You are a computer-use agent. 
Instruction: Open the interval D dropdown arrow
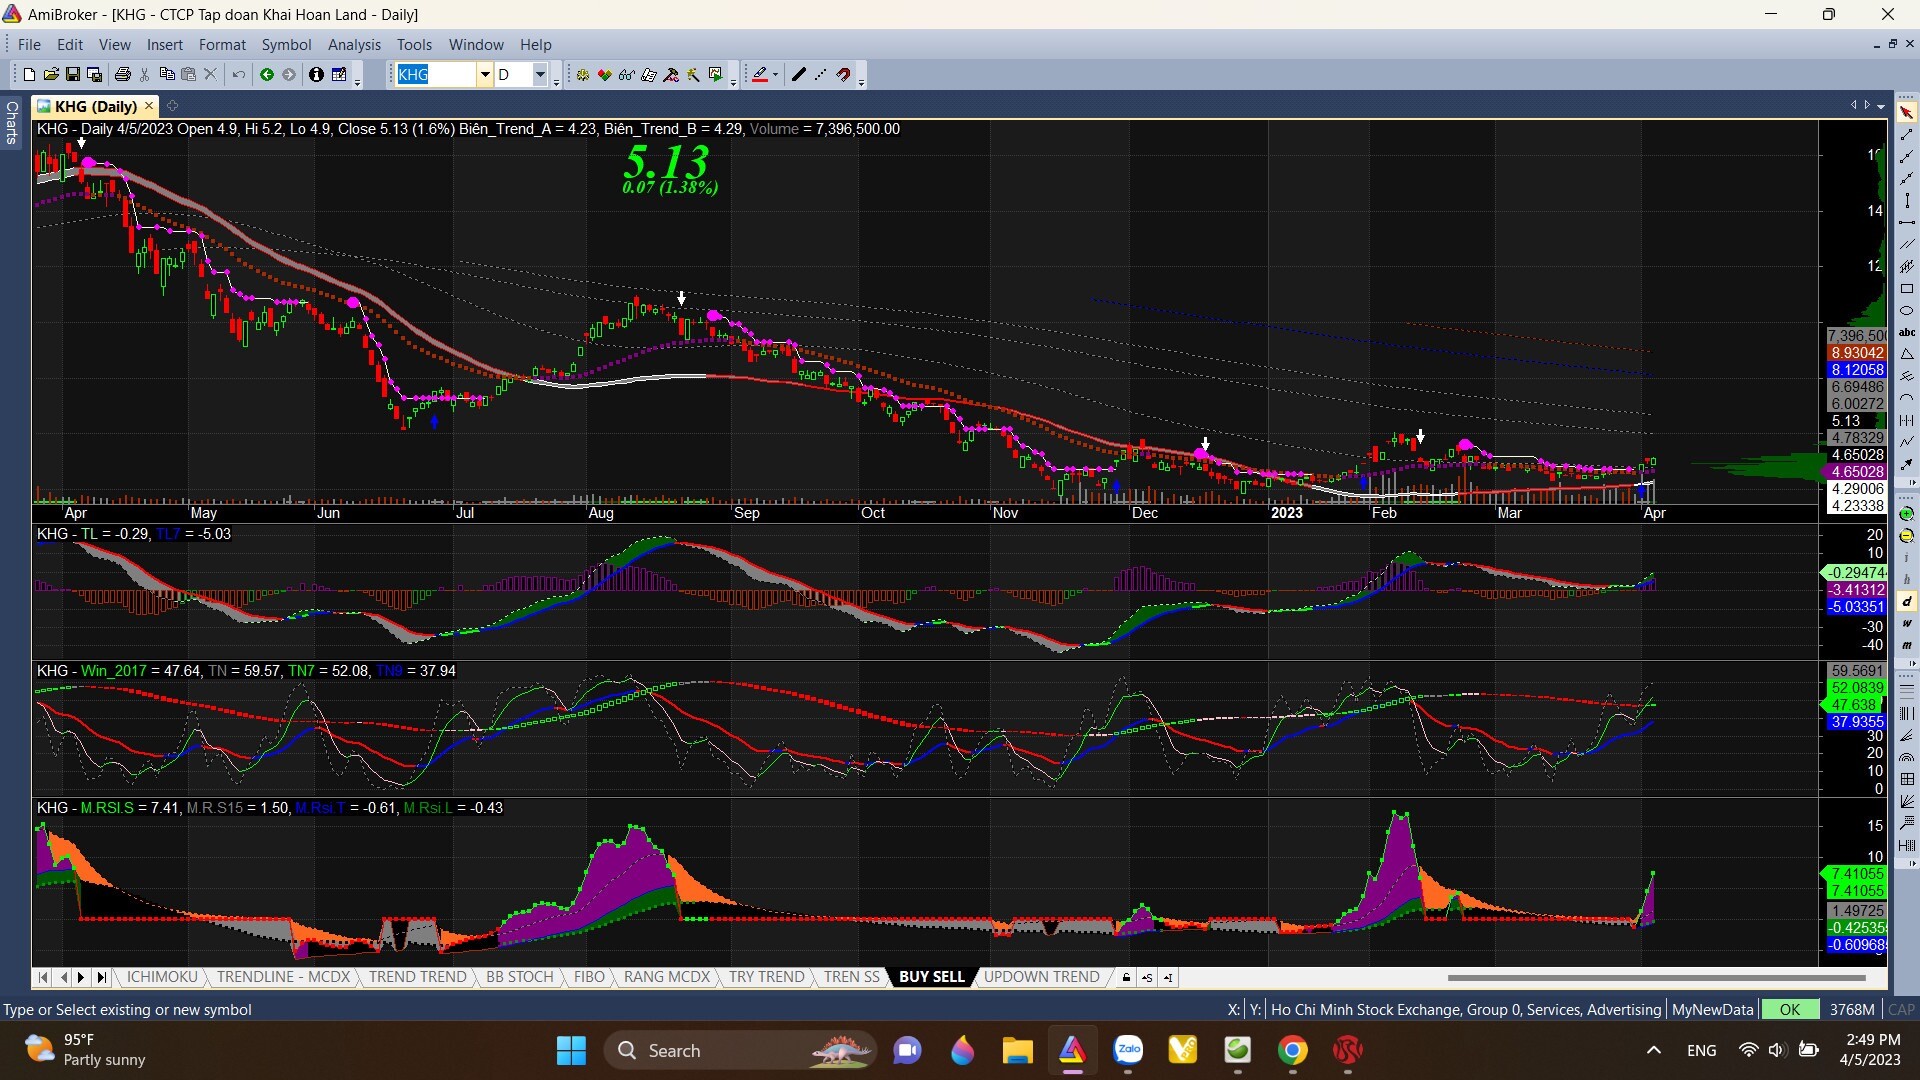[540, 75]
